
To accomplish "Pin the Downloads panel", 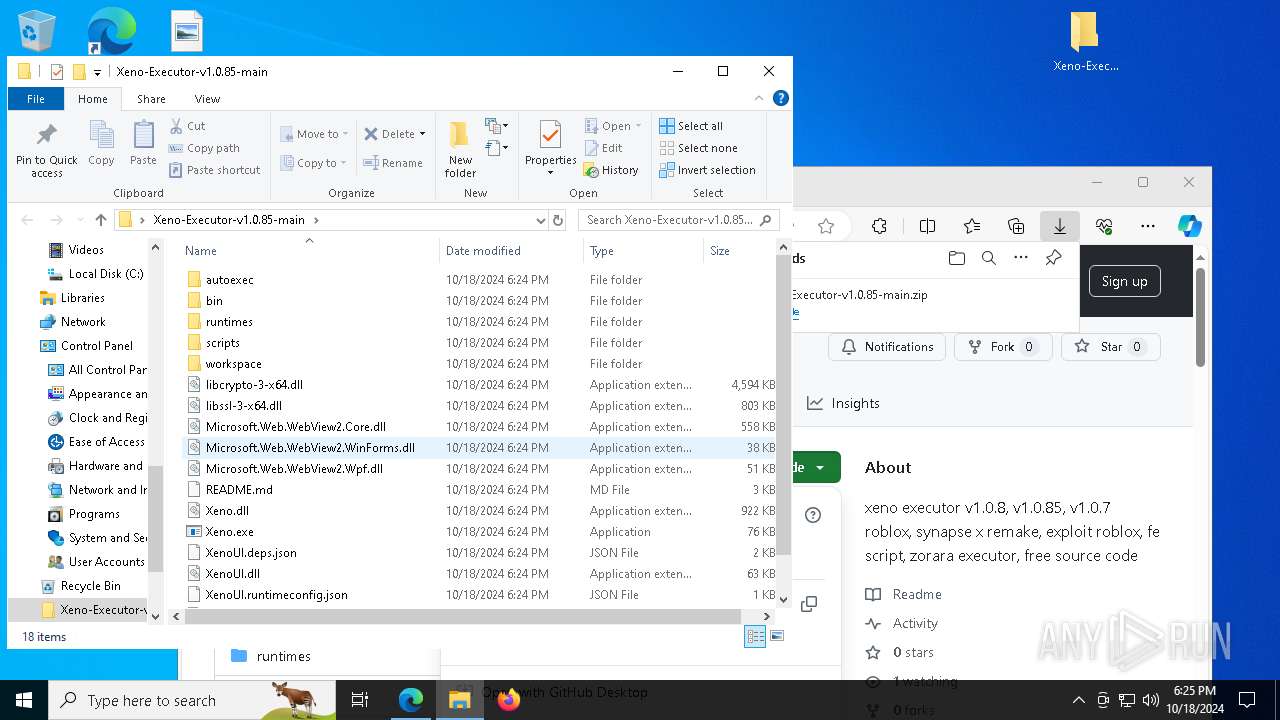I will tap(1053, 258).
